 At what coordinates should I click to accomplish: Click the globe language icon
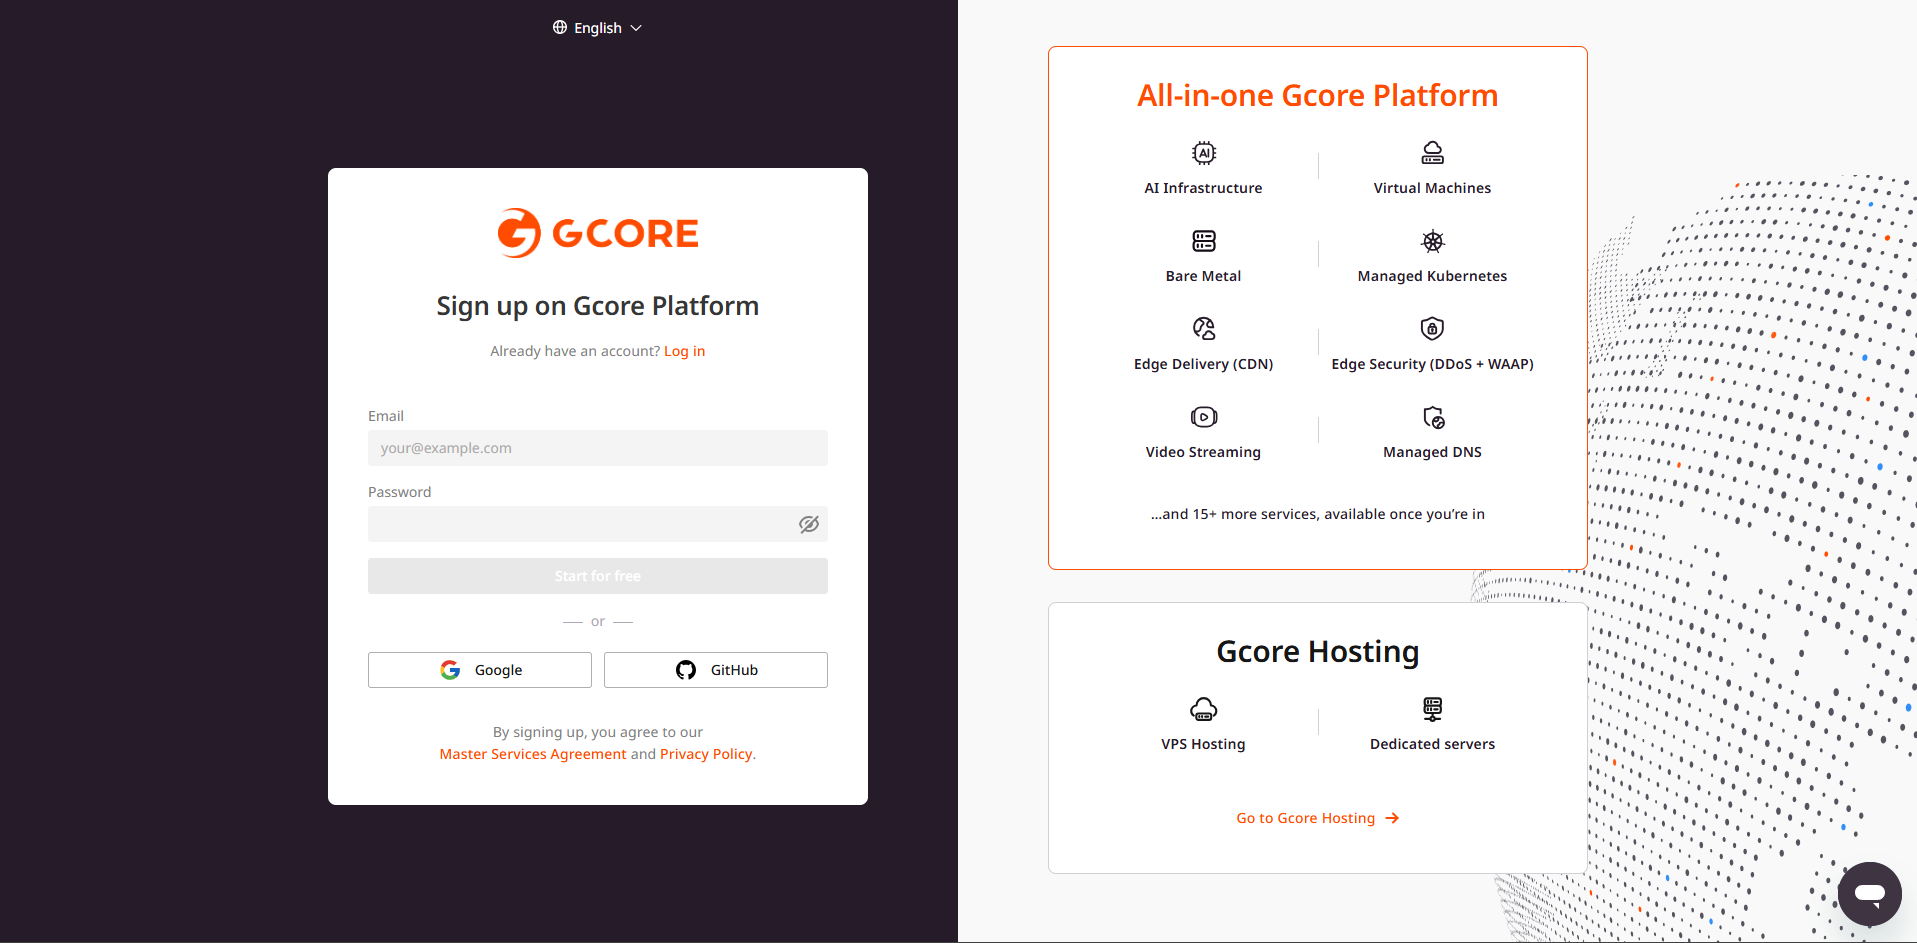(x=560, y=27)
